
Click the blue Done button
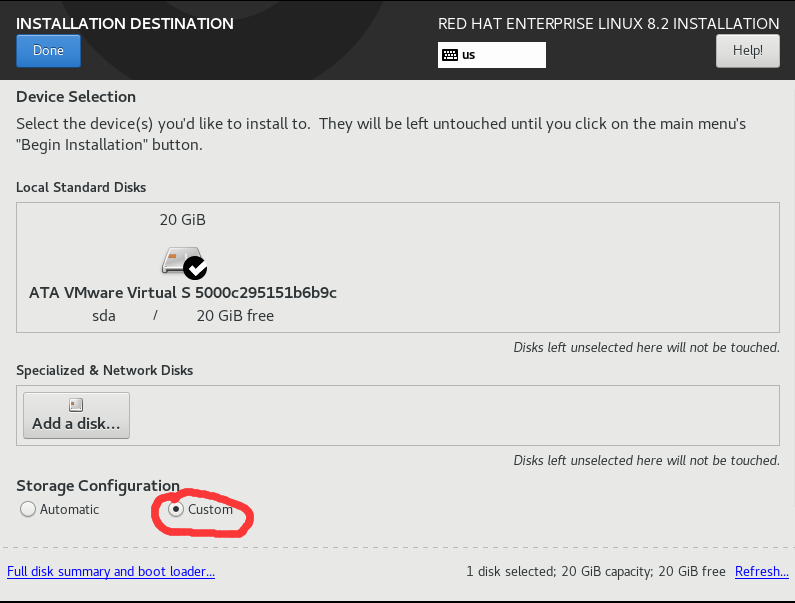48,51
